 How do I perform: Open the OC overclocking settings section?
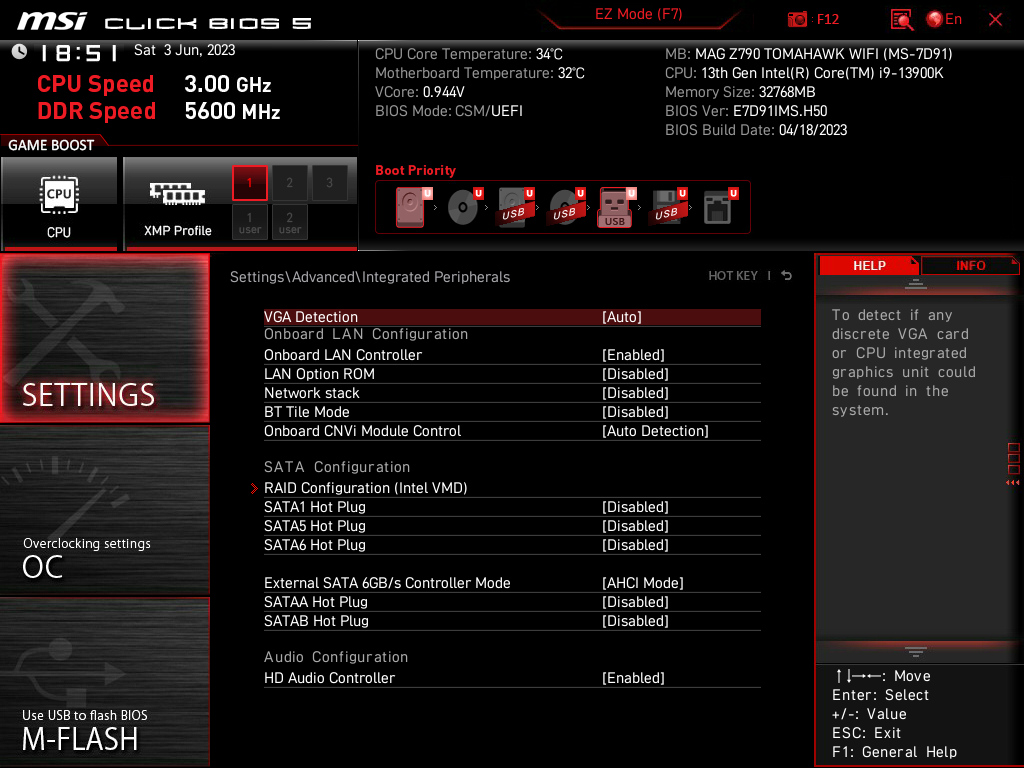104,511
